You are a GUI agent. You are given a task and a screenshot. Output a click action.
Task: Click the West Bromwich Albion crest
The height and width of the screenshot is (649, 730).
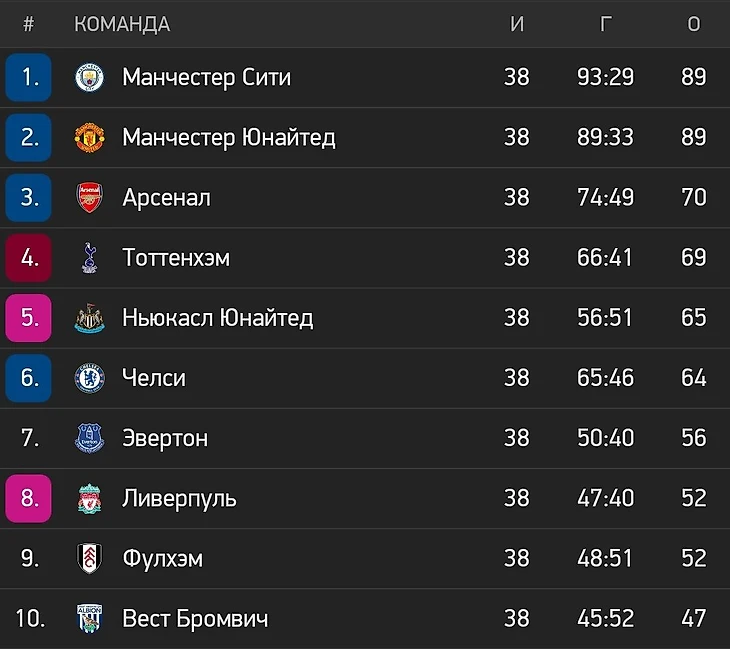pos(90,618)
